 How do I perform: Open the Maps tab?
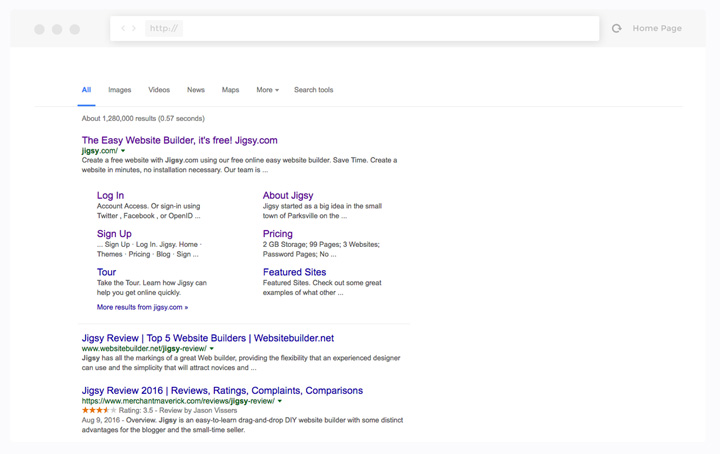click(231, 90)
